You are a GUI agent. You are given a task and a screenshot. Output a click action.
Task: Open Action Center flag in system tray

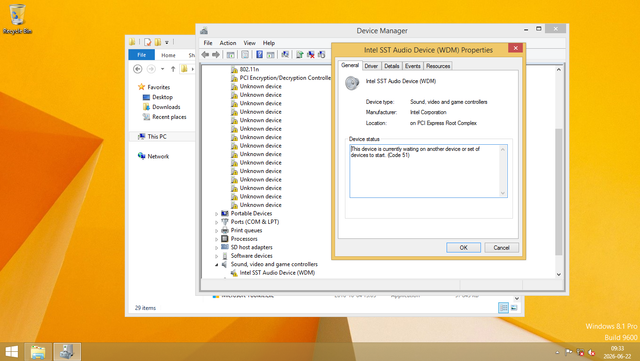point(569,352)
